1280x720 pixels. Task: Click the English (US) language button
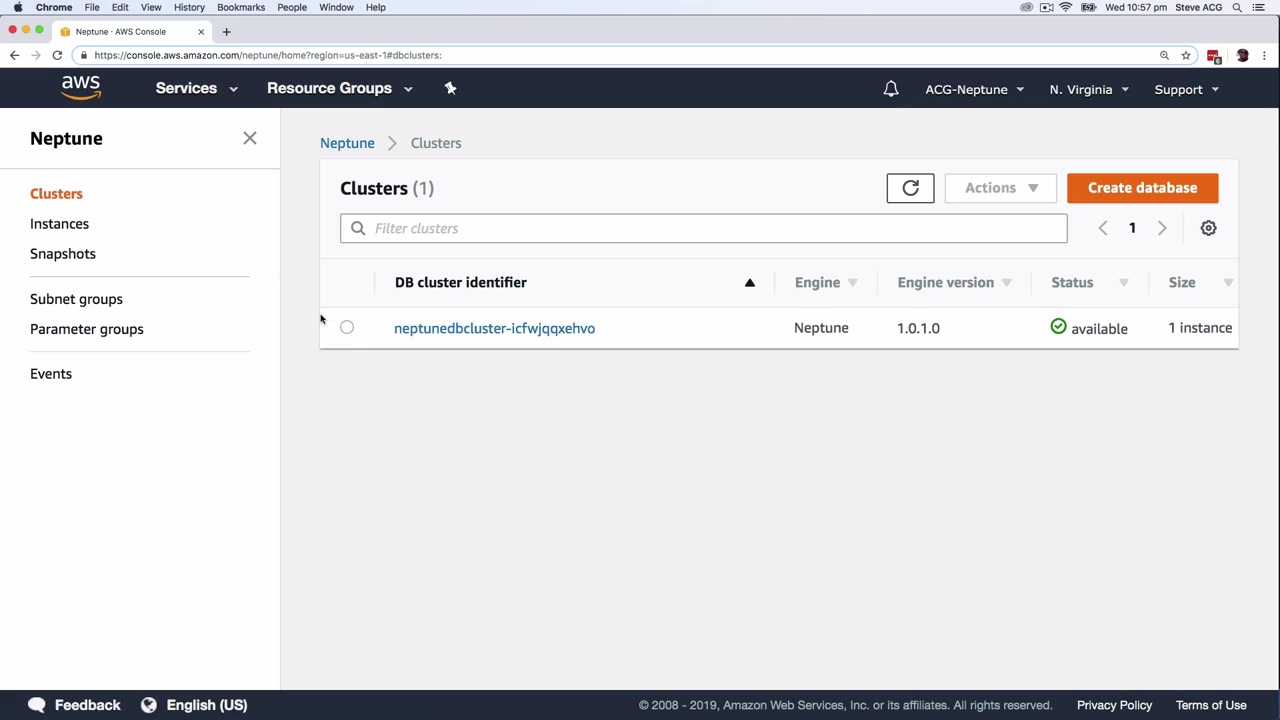(x=207, y=705)
